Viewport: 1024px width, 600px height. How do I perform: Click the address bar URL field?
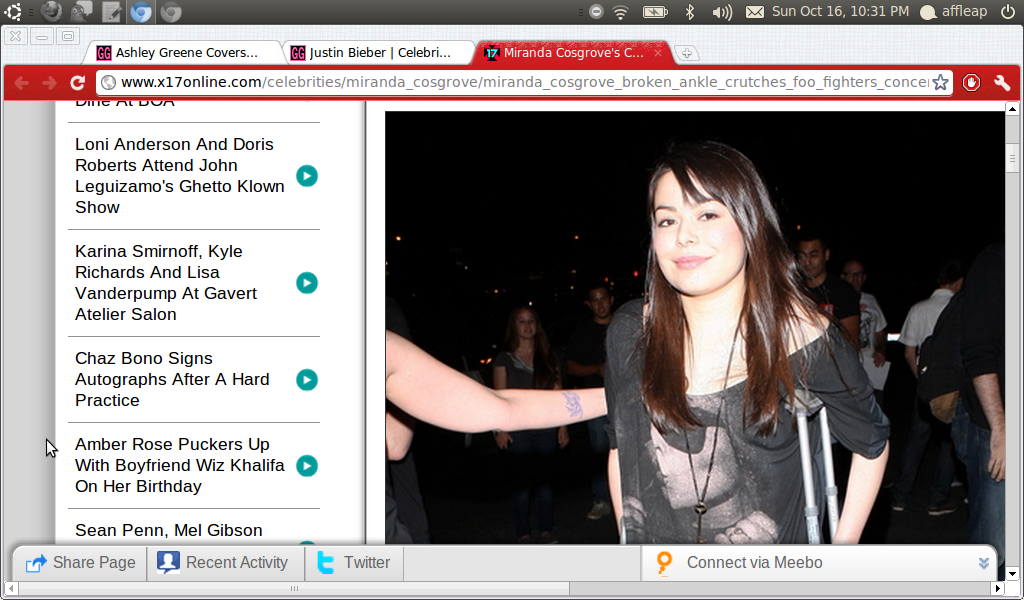(x=524, y=82)
